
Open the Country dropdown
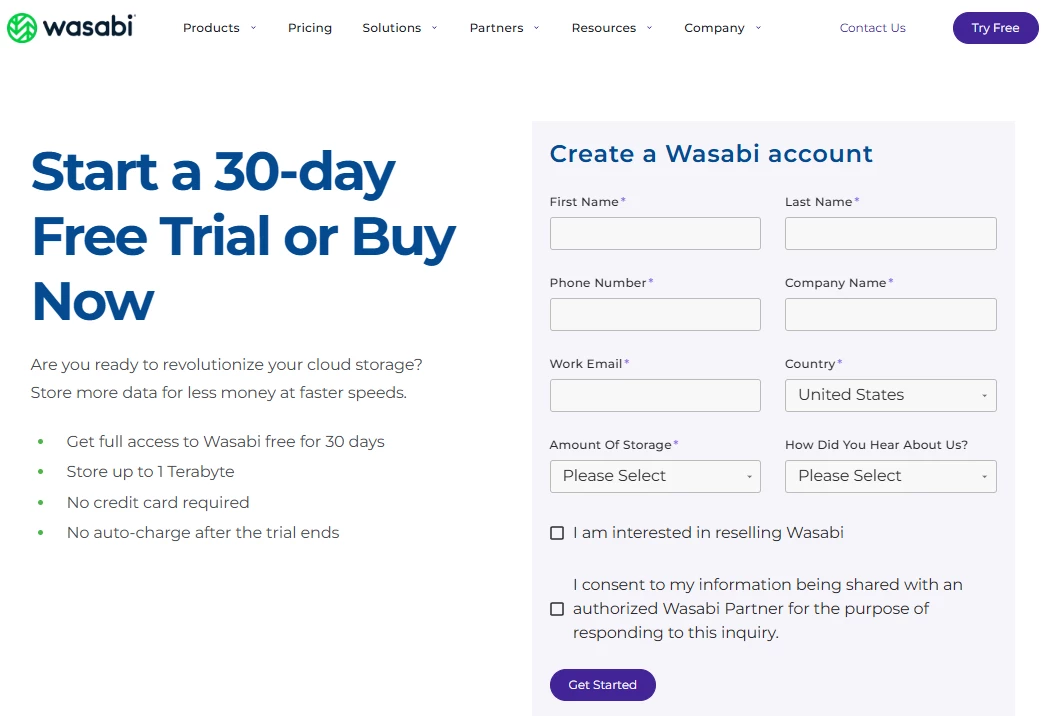pyautogui.click(x=890, y=395)
